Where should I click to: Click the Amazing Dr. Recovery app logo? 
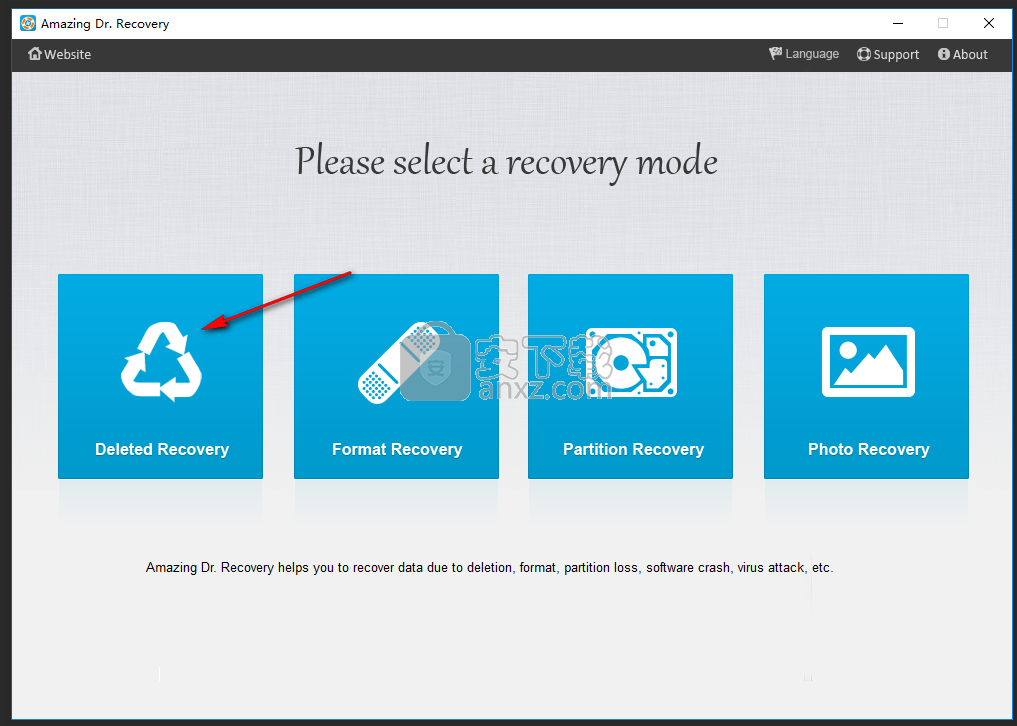pyautogui.click(x=28, y=23)
